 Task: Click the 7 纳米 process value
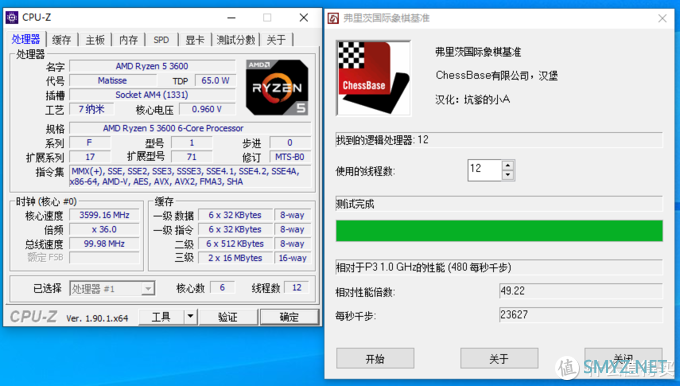[91, 109]
